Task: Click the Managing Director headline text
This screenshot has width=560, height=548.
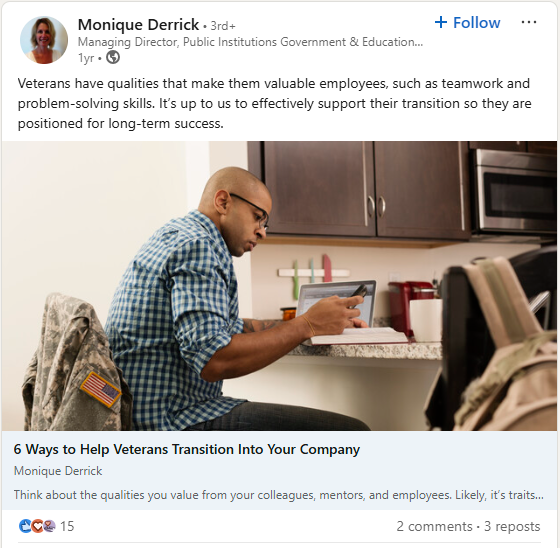Action: click(250, 42)
